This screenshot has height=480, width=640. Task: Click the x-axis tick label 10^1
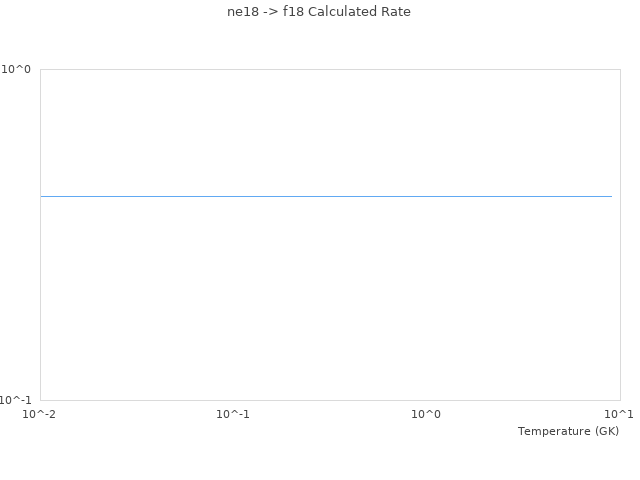619,413
